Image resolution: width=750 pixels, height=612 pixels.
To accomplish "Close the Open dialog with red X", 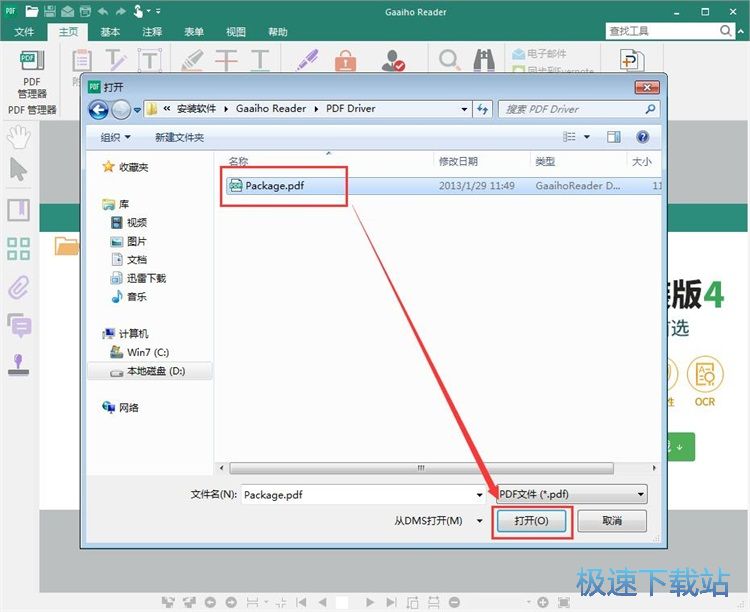I will 647,87.
